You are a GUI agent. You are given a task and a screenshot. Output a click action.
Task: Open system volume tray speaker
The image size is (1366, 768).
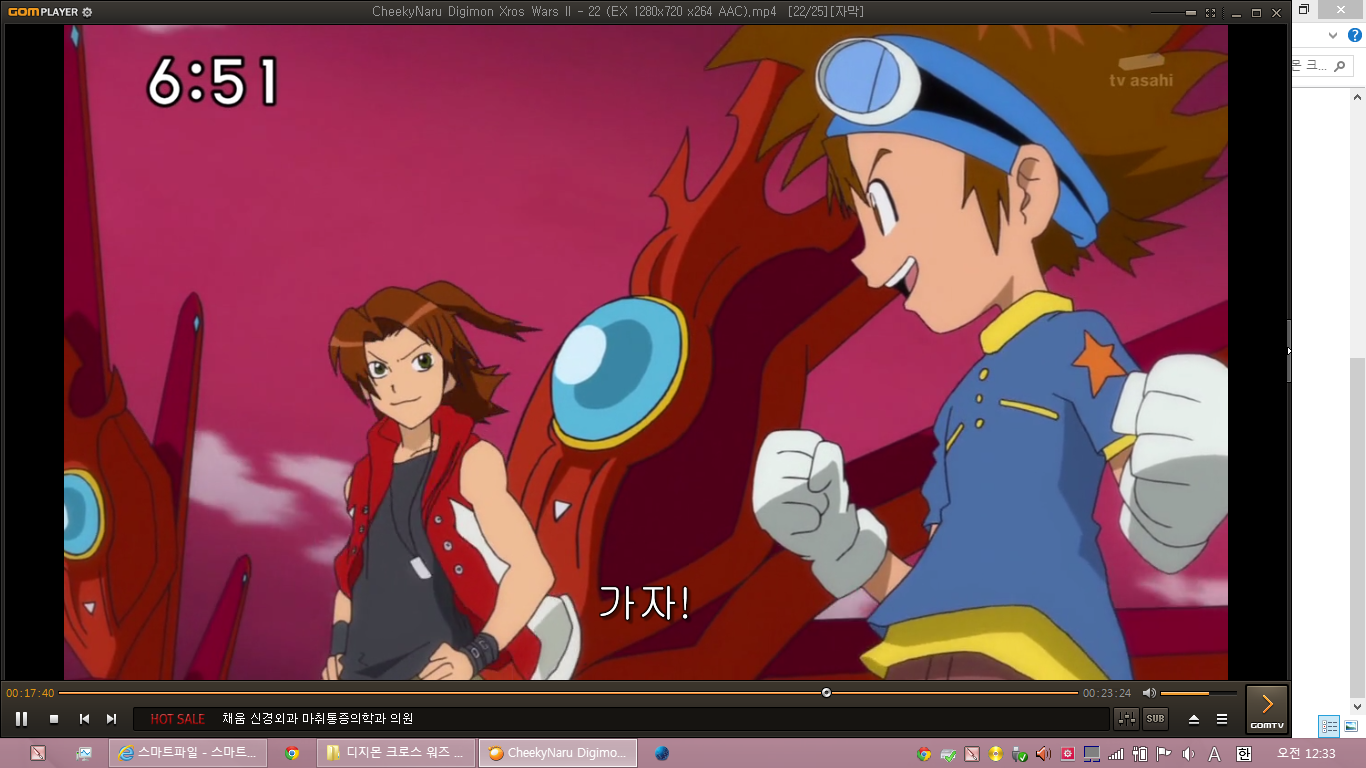(x=1188, y=754)
